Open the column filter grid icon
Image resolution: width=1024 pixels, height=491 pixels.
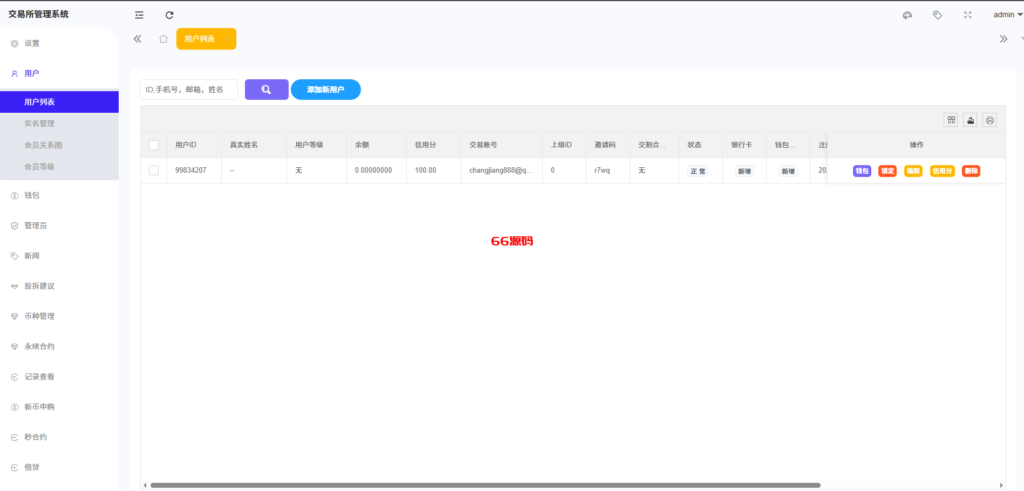pyautogui.click(x=951, y=119)
